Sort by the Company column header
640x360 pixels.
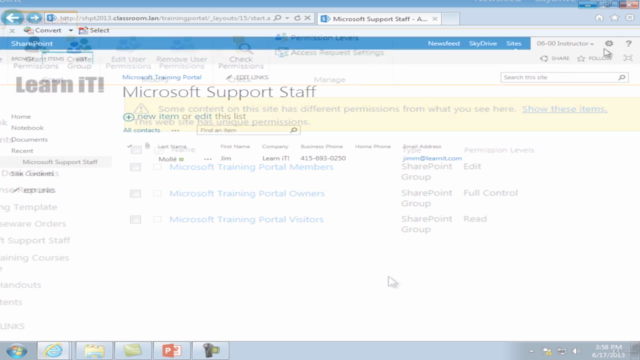[275, 146]
